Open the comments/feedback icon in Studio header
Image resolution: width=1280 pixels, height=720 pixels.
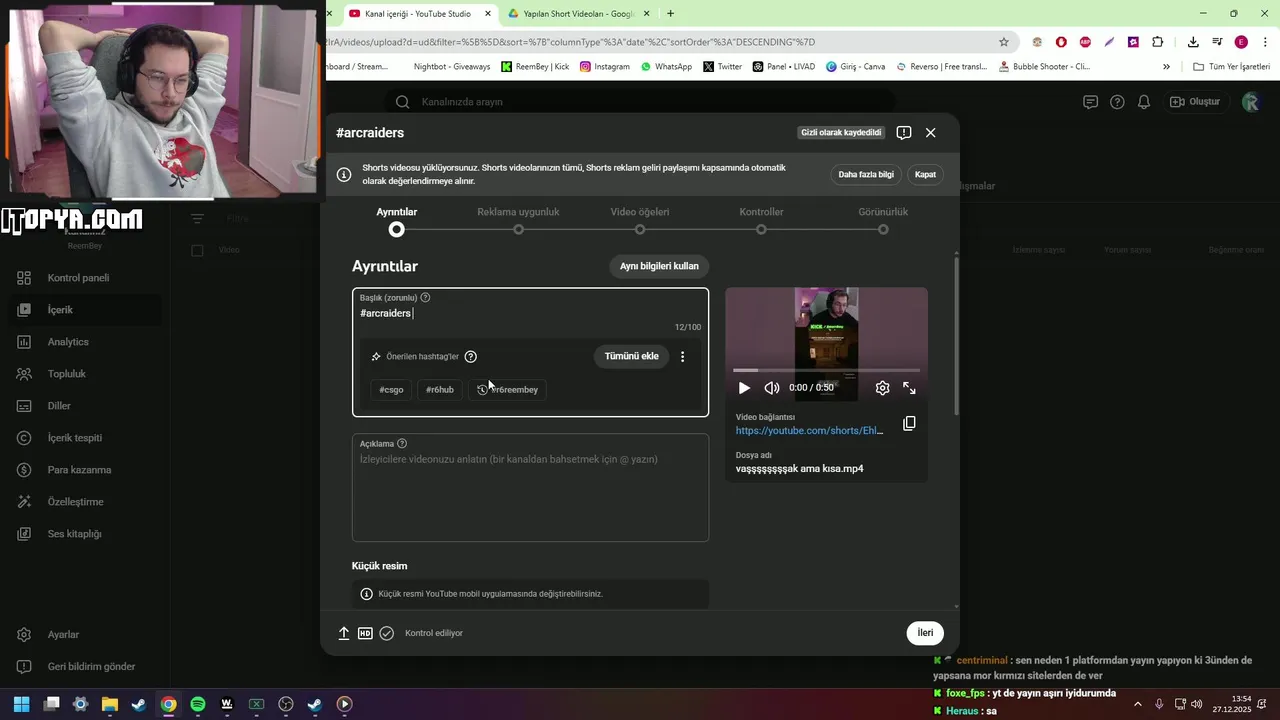click(x=1090, y=102)
